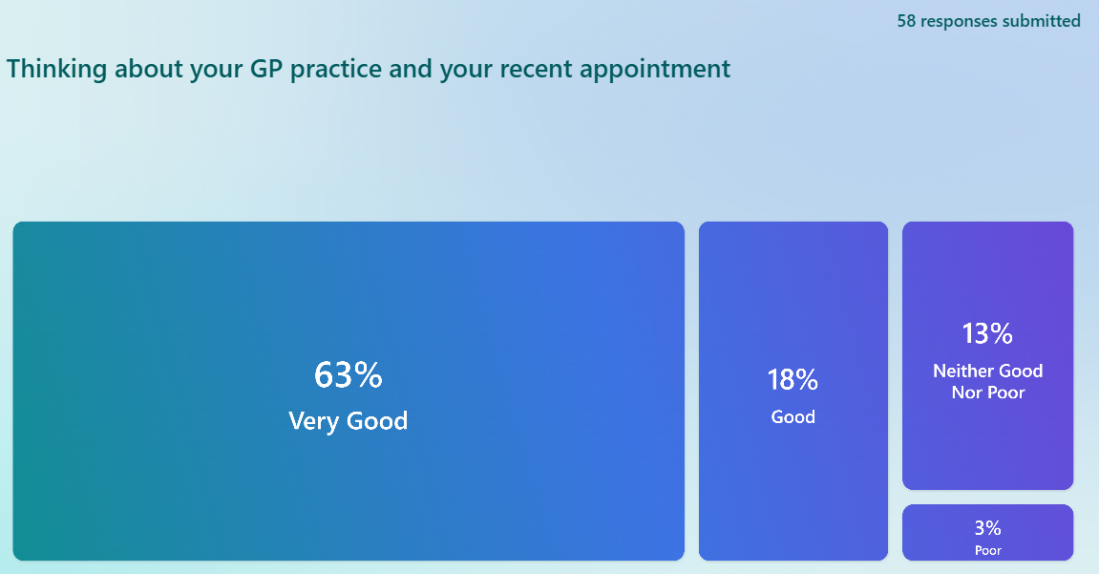Viewport: 1099px width, 574px height.
Task: Click the 'Good' label under 18%
Action: tap(793, 417)
